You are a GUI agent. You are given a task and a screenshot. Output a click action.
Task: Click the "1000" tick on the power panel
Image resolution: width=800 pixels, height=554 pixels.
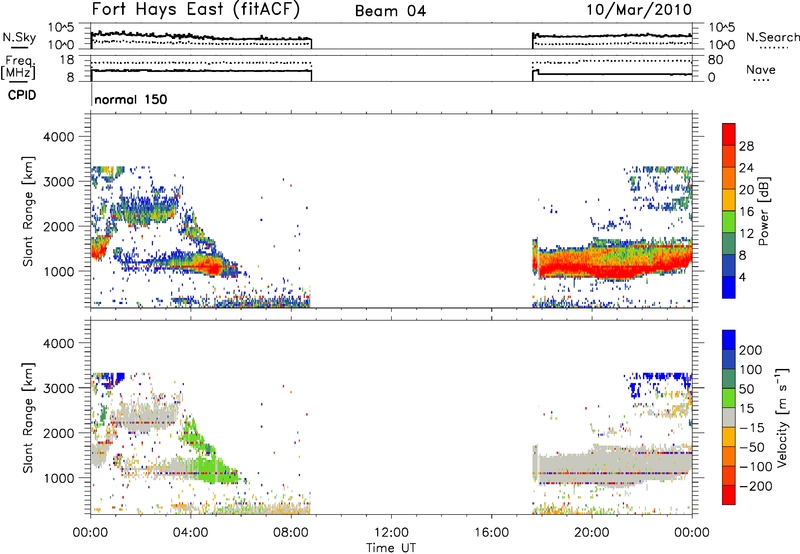(59, 271)
